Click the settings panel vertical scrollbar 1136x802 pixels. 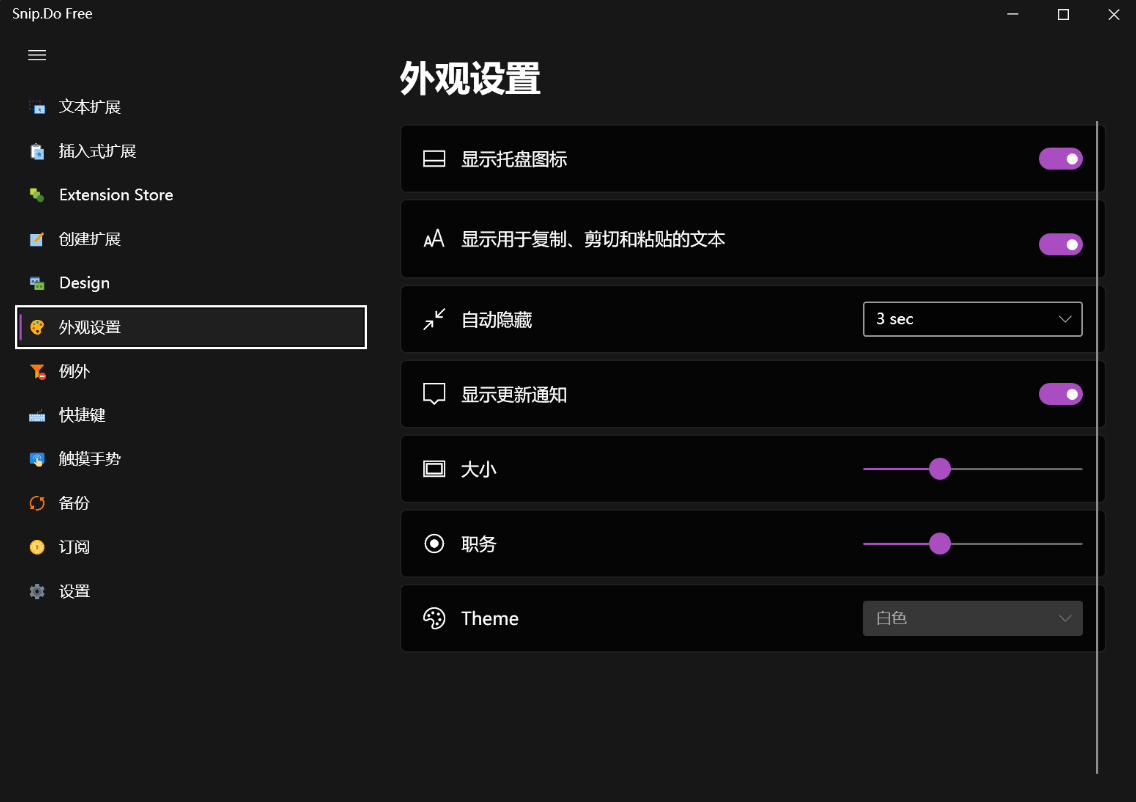click(1097, 447)
